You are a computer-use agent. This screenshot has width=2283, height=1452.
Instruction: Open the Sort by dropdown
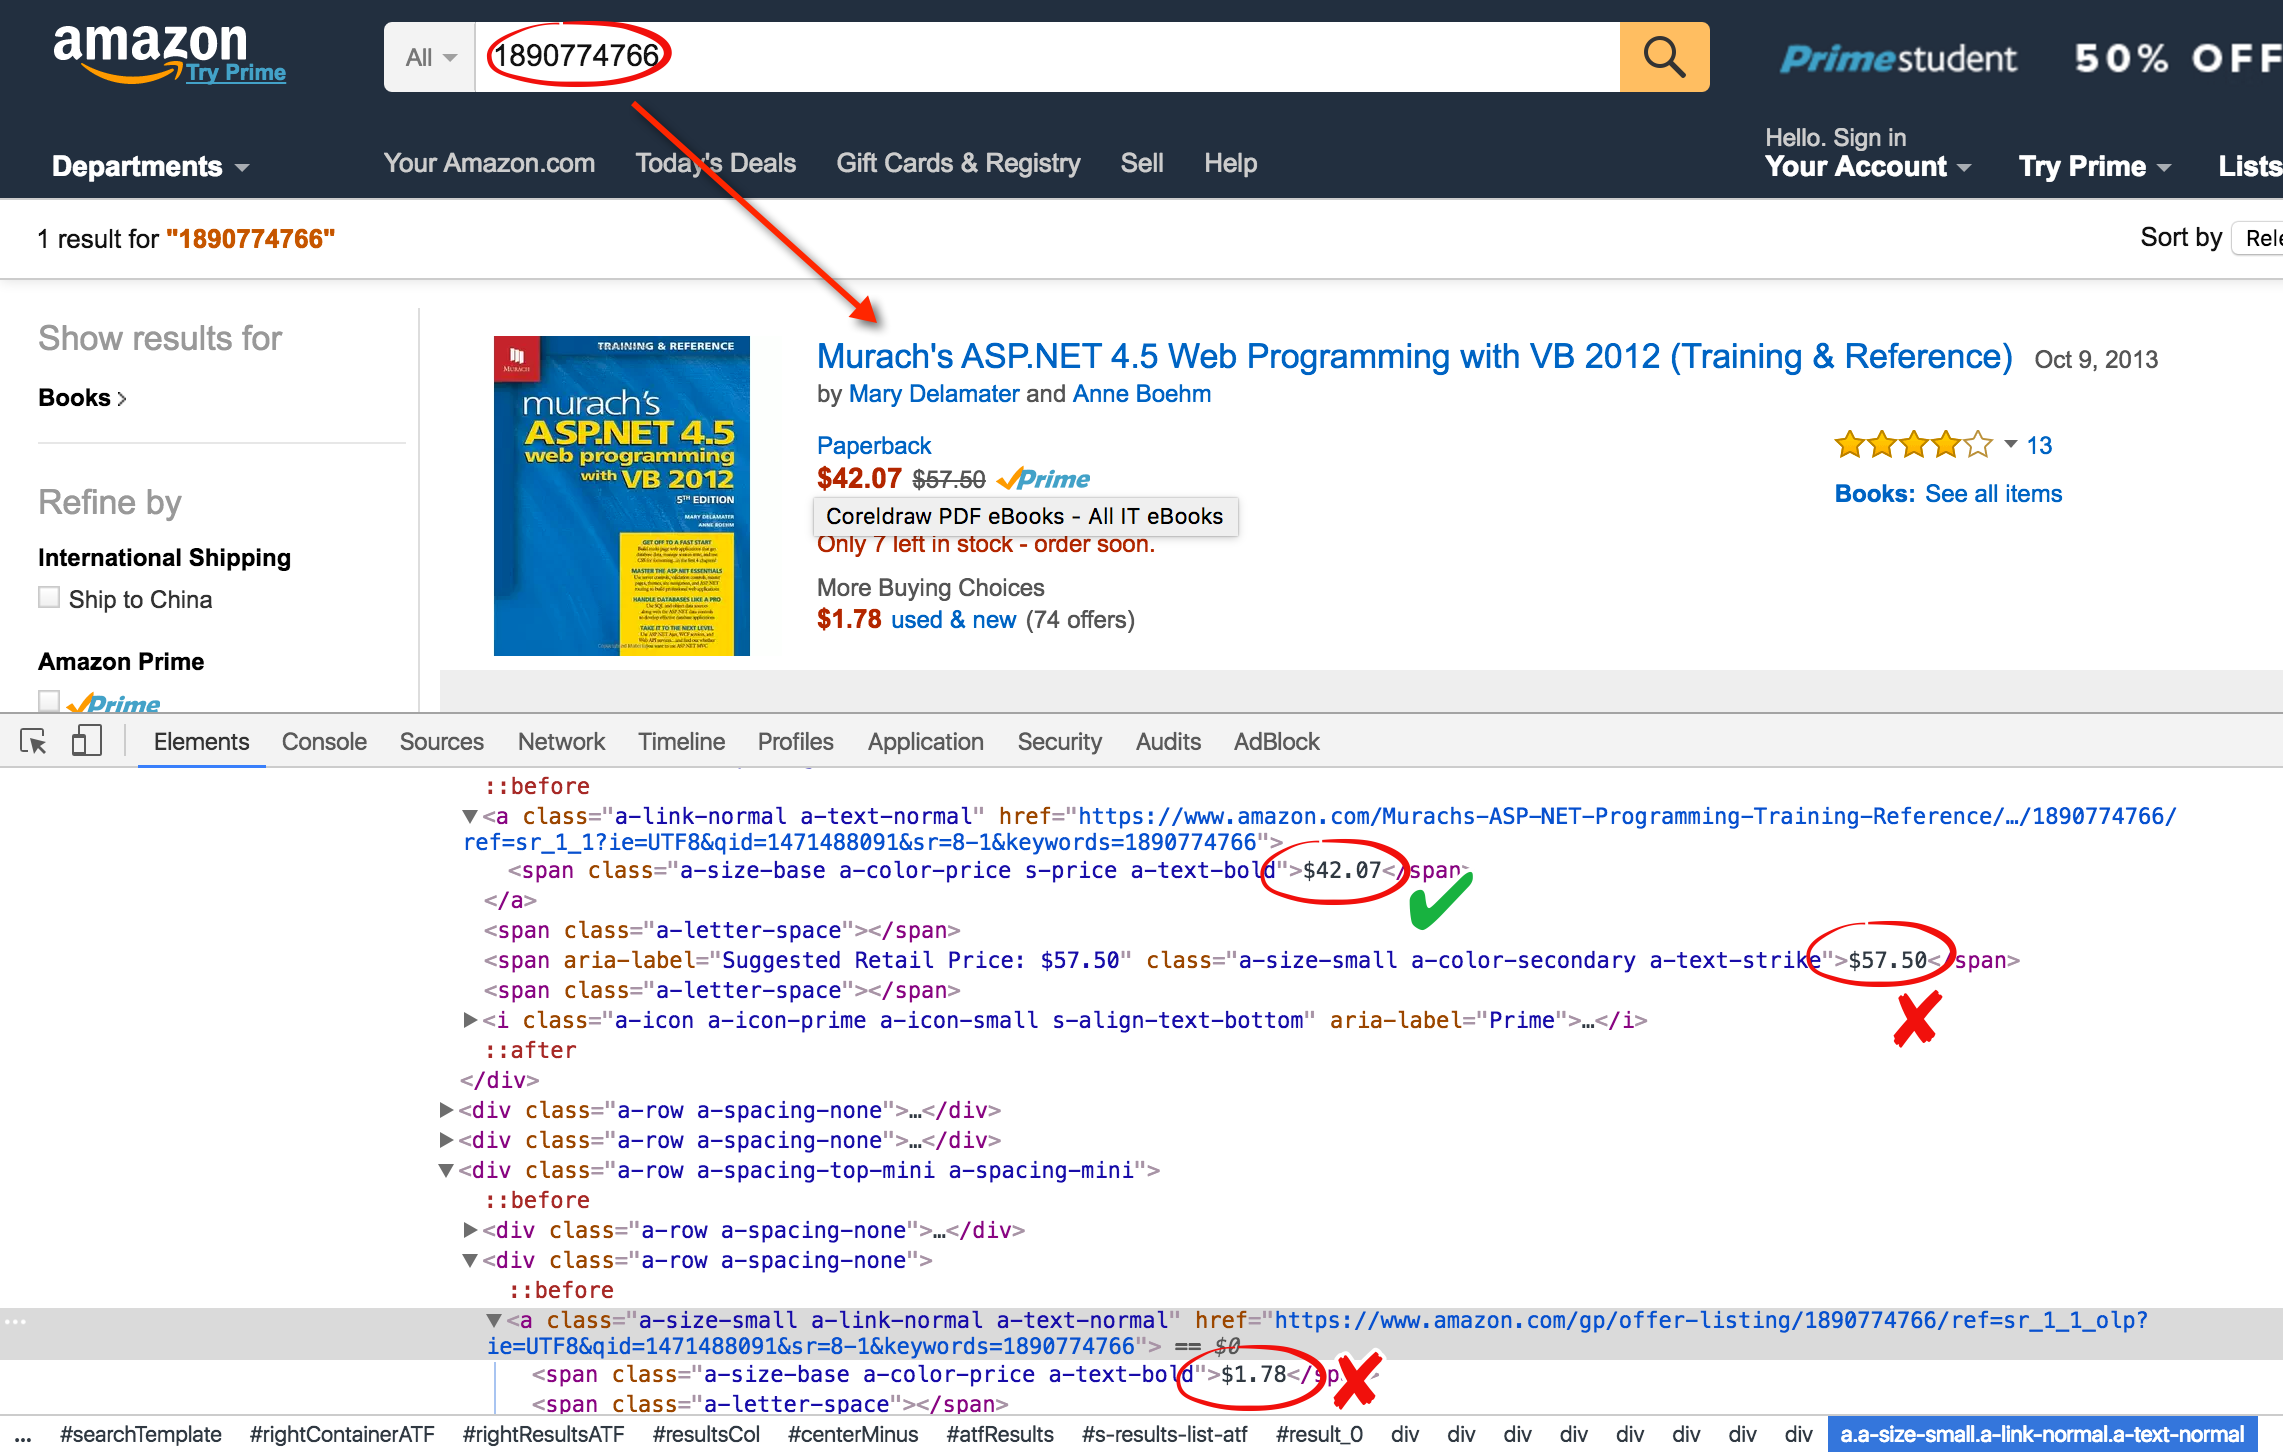pos(2257,238)
